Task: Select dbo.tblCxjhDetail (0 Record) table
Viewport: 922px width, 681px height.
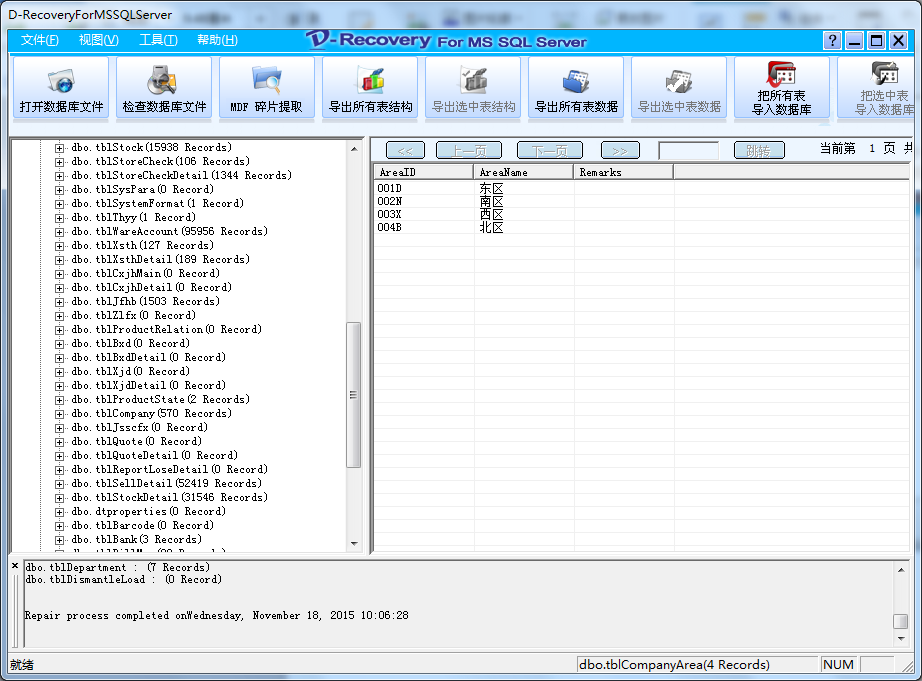Action: 151,288
